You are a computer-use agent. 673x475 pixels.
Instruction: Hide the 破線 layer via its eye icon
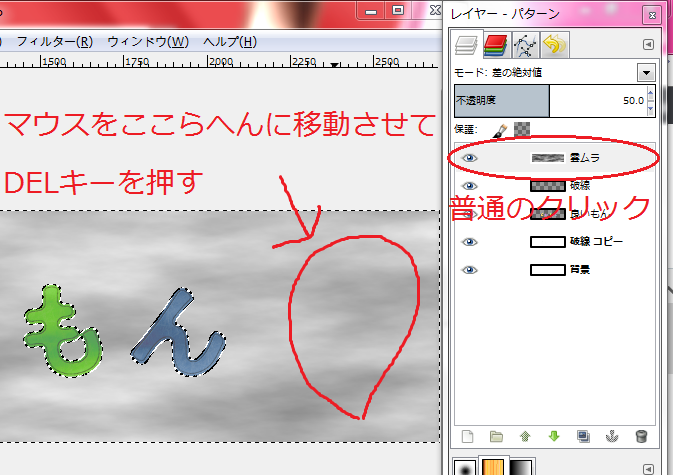(x=469, y=186)
